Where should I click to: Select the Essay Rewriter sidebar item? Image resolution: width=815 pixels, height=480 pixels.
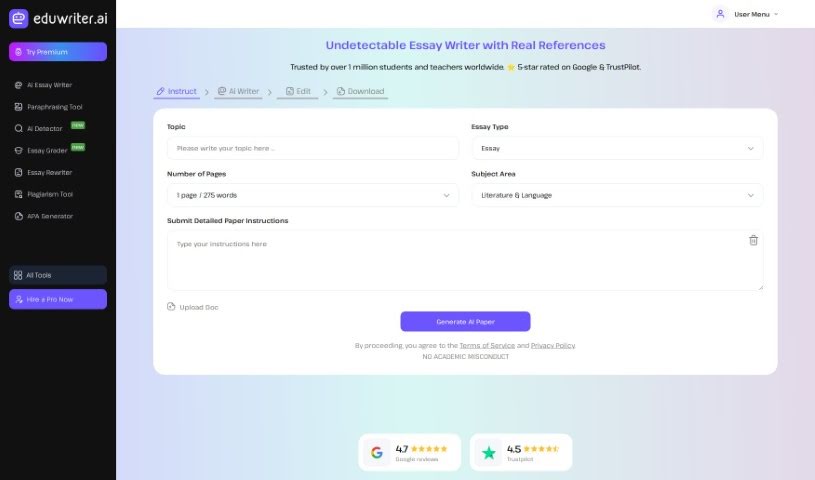44,172
